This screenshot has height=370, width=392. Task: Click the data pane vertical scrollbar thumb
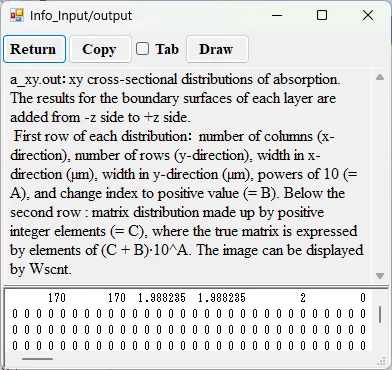(x=380, y=314)
